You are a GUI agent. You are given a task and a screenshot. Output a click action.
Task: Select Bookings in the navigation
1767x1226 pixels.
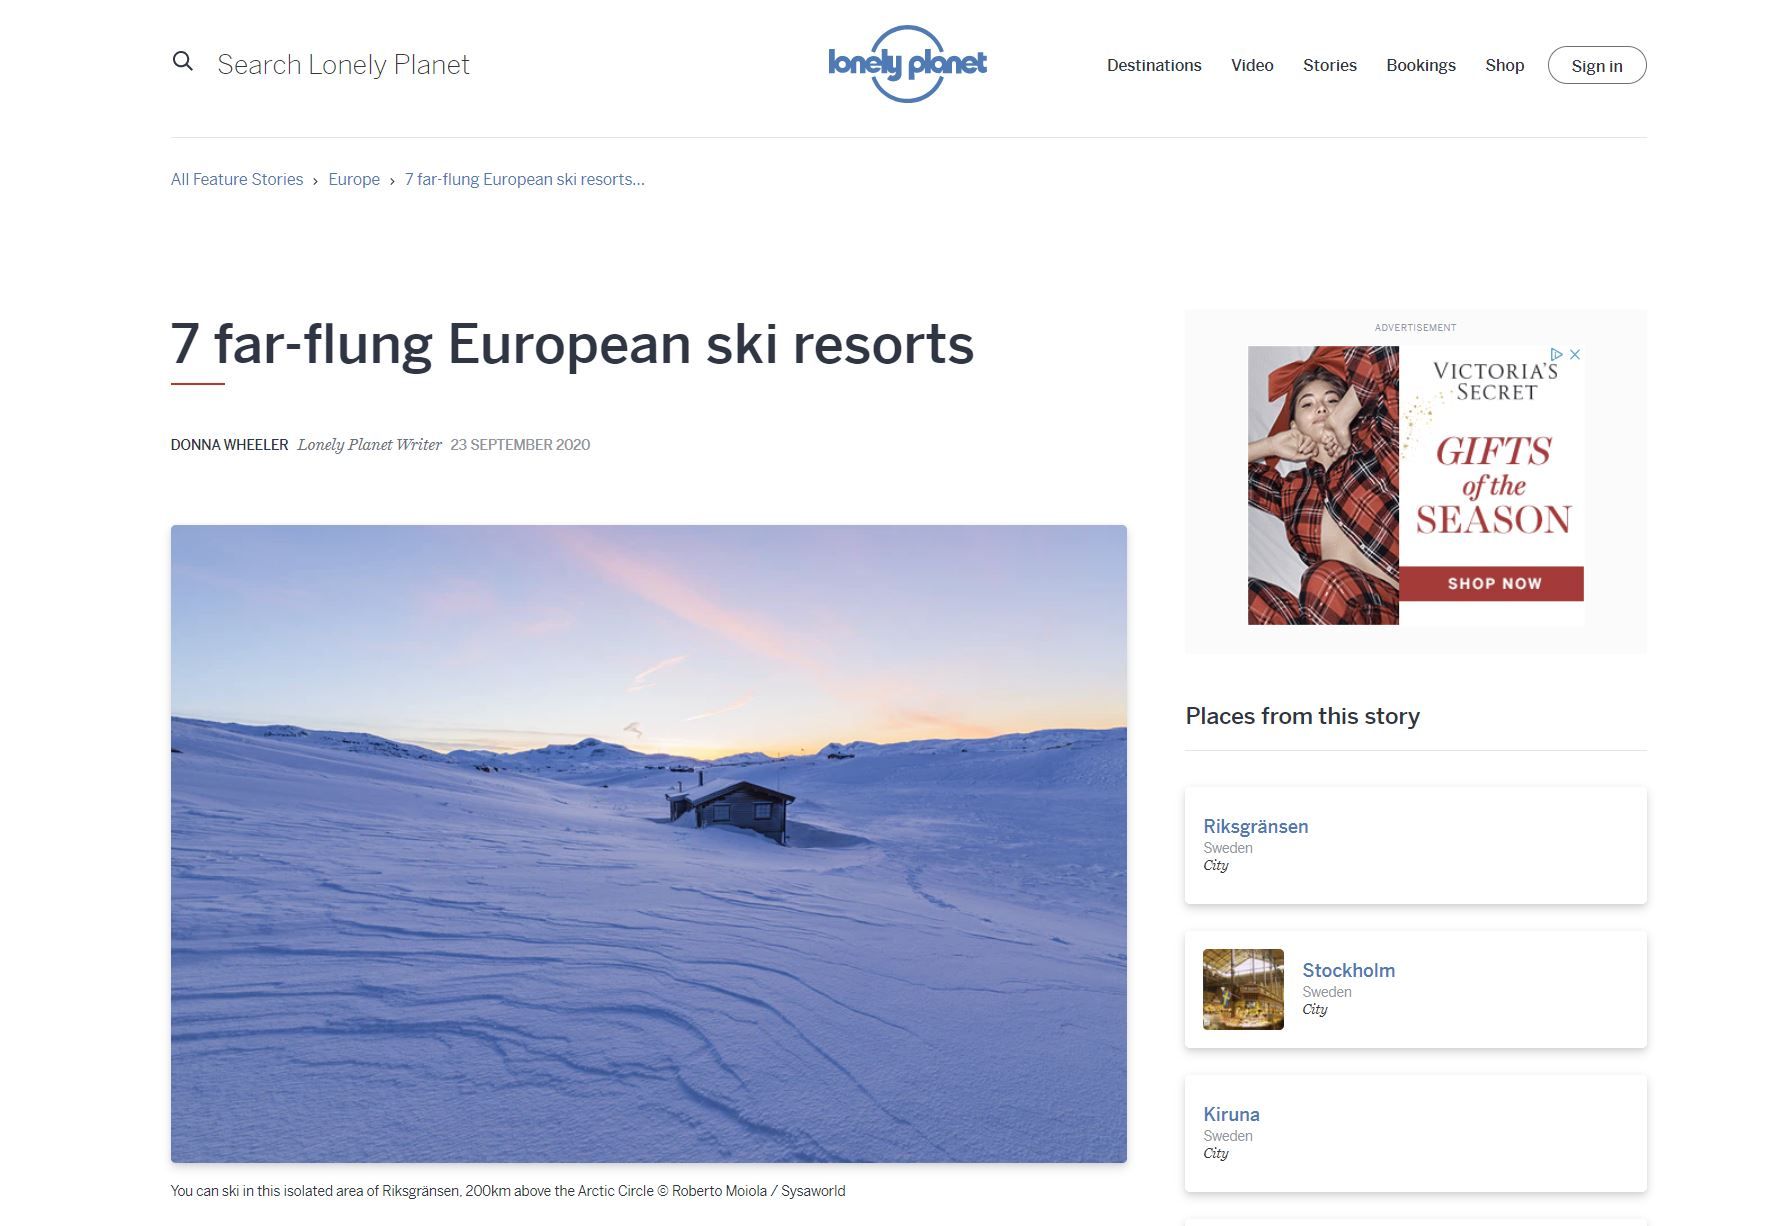(1420, 65)
